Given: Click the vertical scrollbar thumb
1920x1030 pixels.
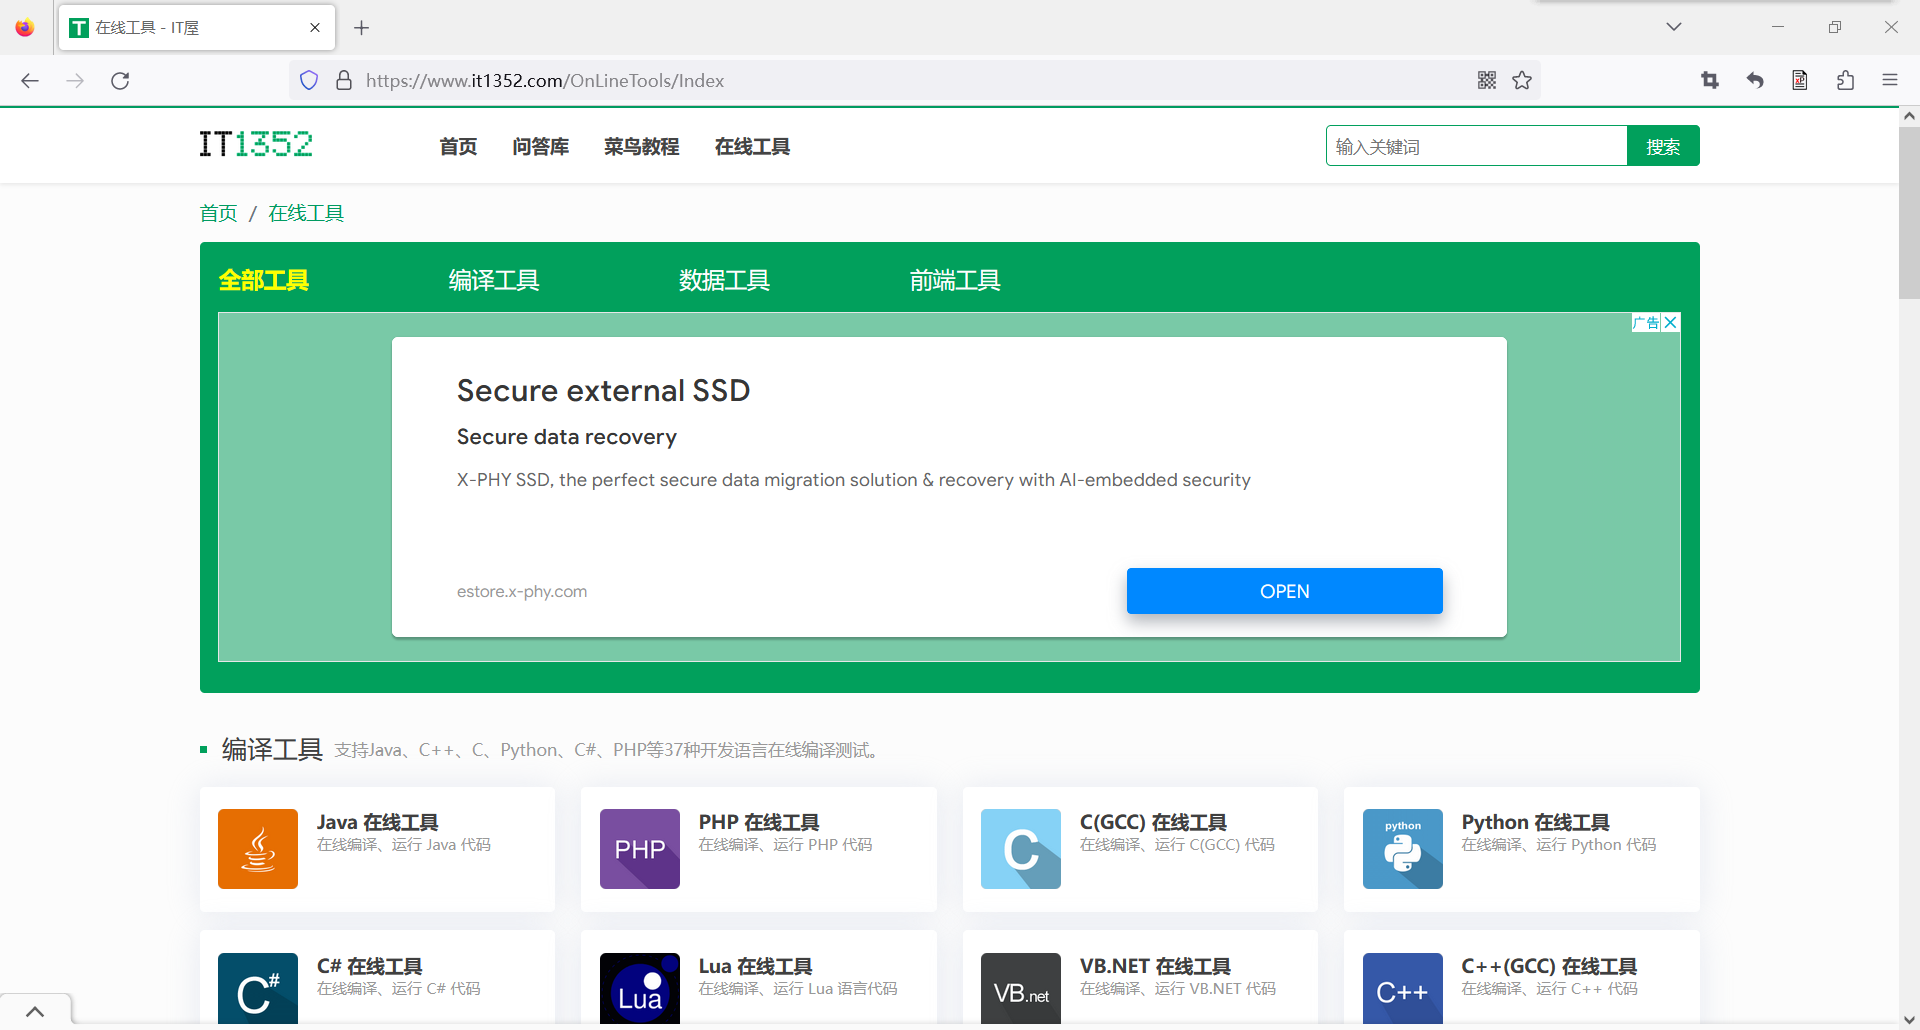Looking at the screenshot, I should [1909, 213].
